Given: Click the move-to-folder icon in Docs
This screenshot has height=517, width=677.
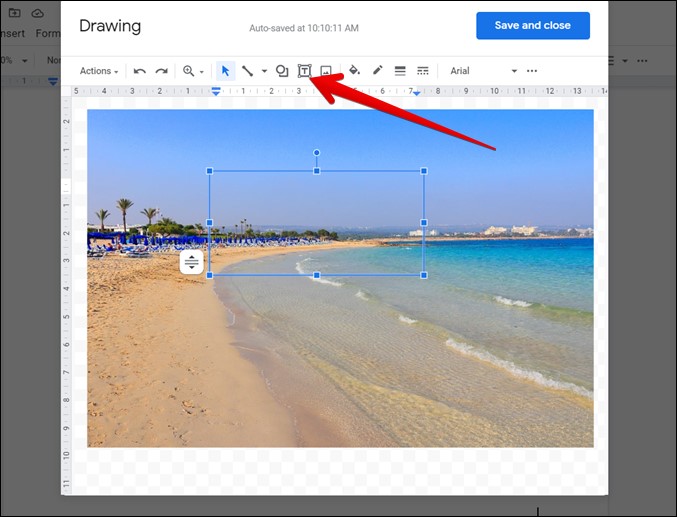Looking at the screenshot, I should point(14,13).
